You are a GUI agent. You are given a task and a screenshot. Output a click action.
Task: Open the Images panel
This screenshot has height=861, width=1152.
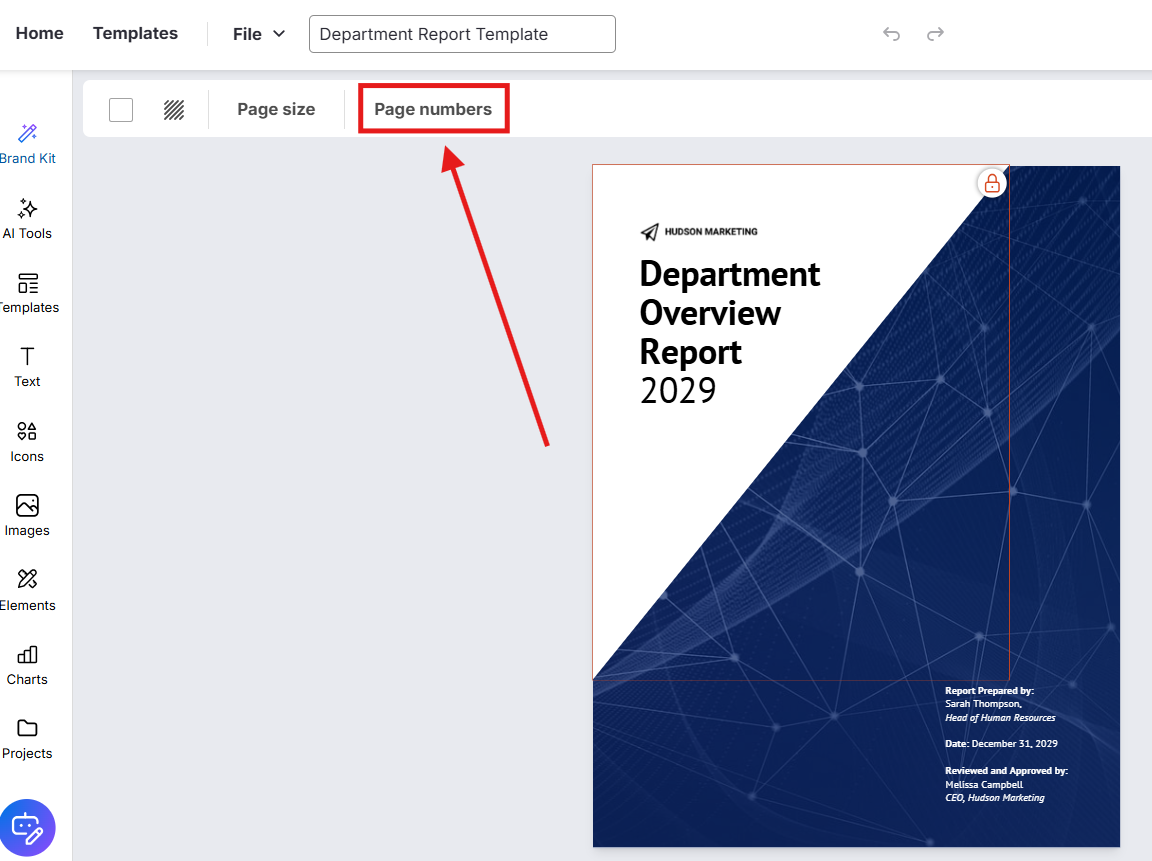(x=28, y=516)
